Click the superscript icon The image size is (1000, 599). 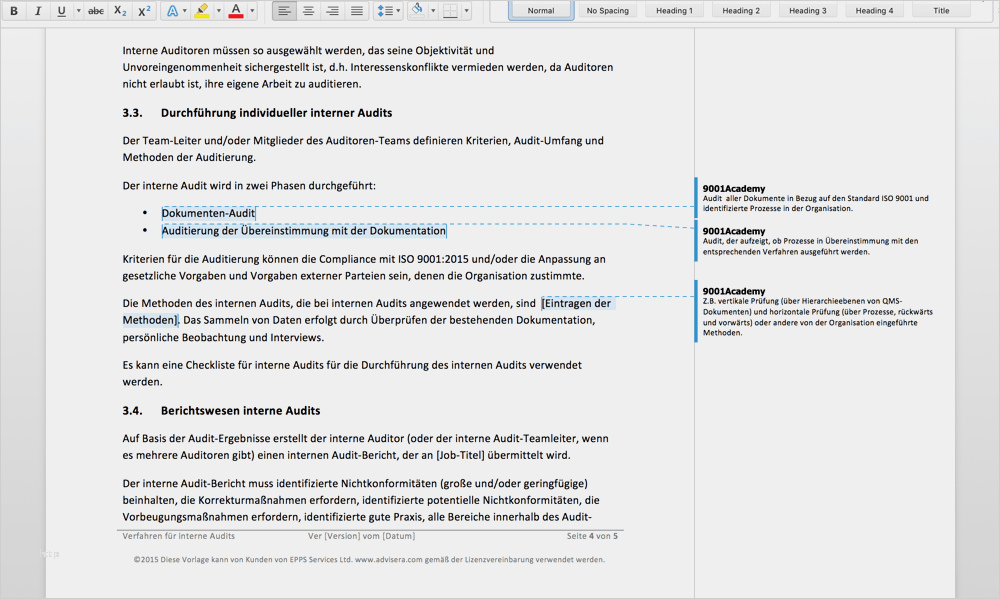(x=144, y=11)
